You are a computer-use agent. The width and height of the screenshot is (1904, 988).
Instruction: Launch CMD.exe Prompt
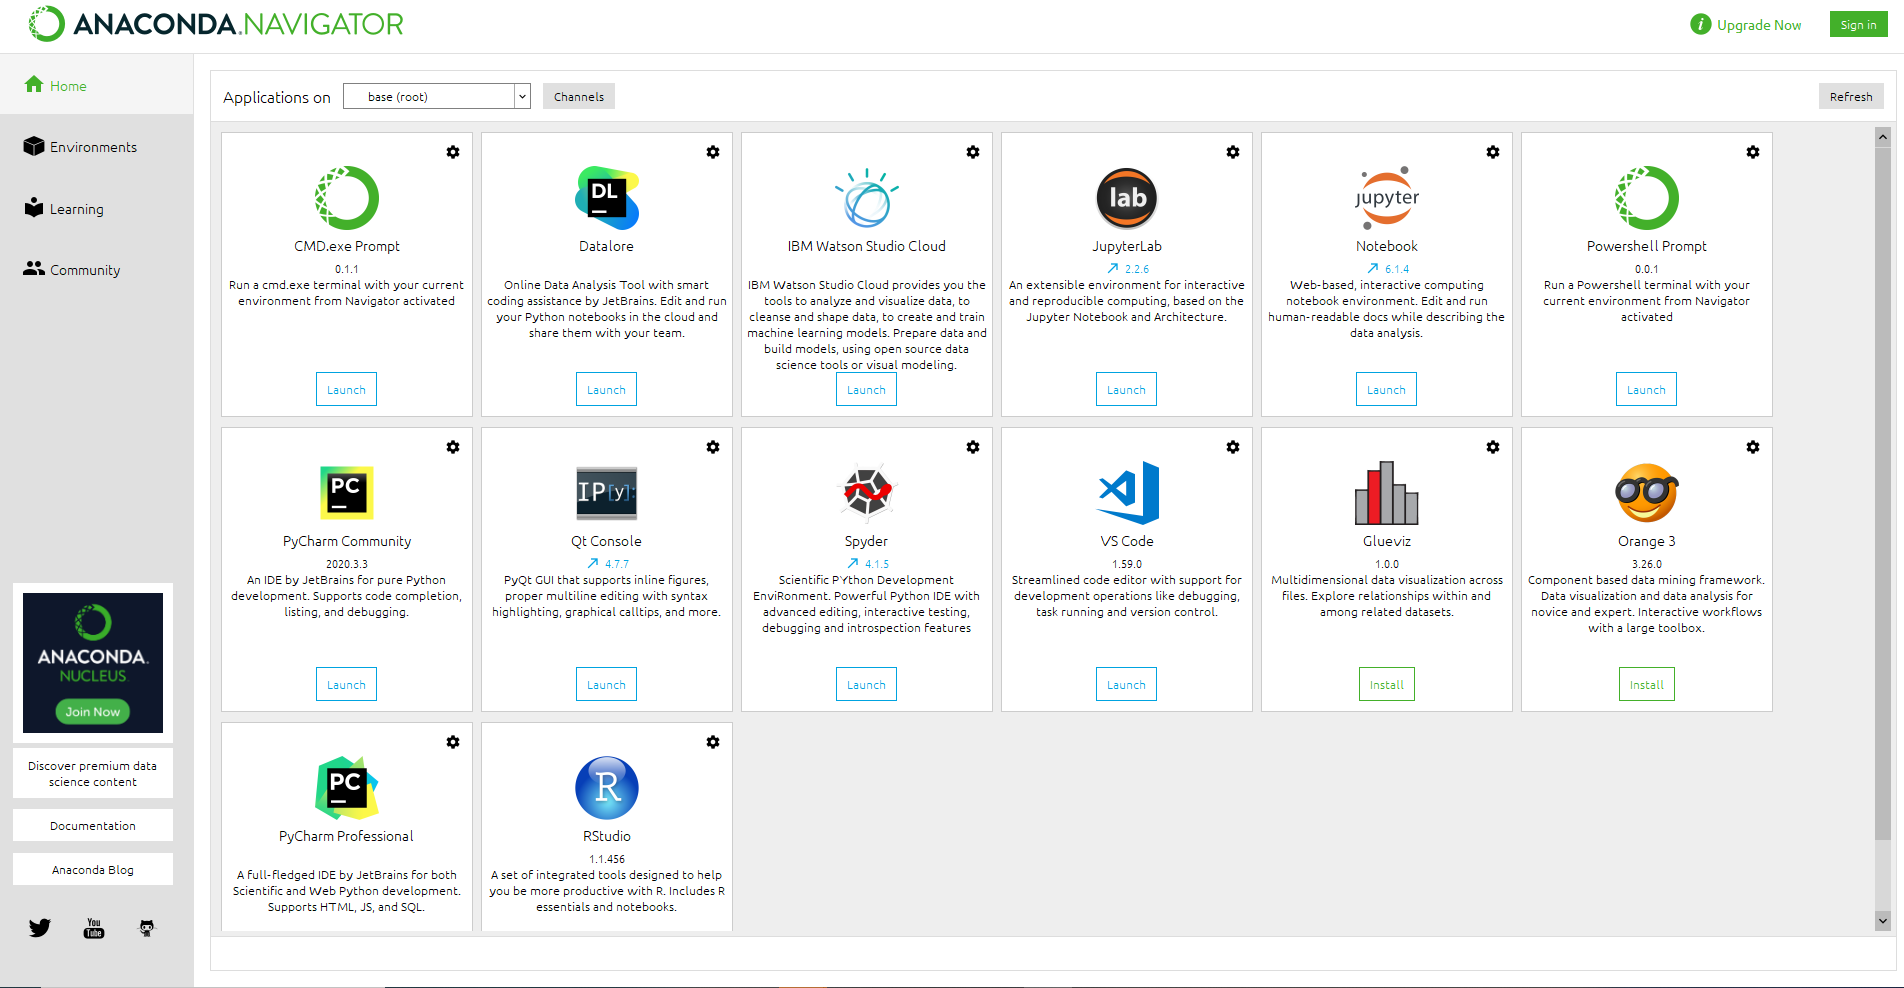click(x=347, y=389)
